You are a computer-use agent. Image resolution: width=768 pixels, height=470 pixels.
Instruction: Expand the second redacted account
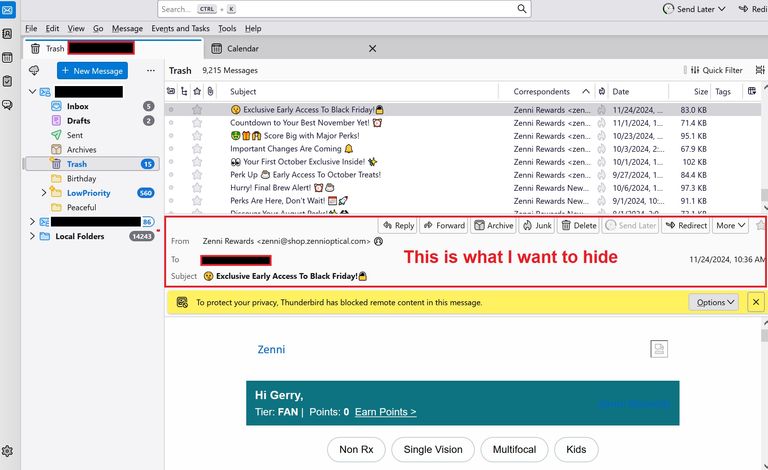(x=32, y=222)
